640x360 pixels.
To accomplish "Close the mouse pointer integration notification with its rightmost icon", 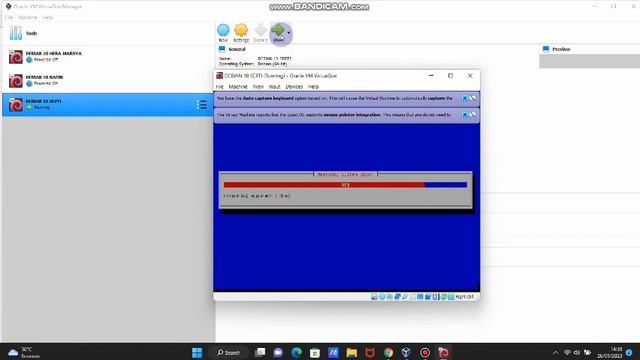I will coord(472,115).
